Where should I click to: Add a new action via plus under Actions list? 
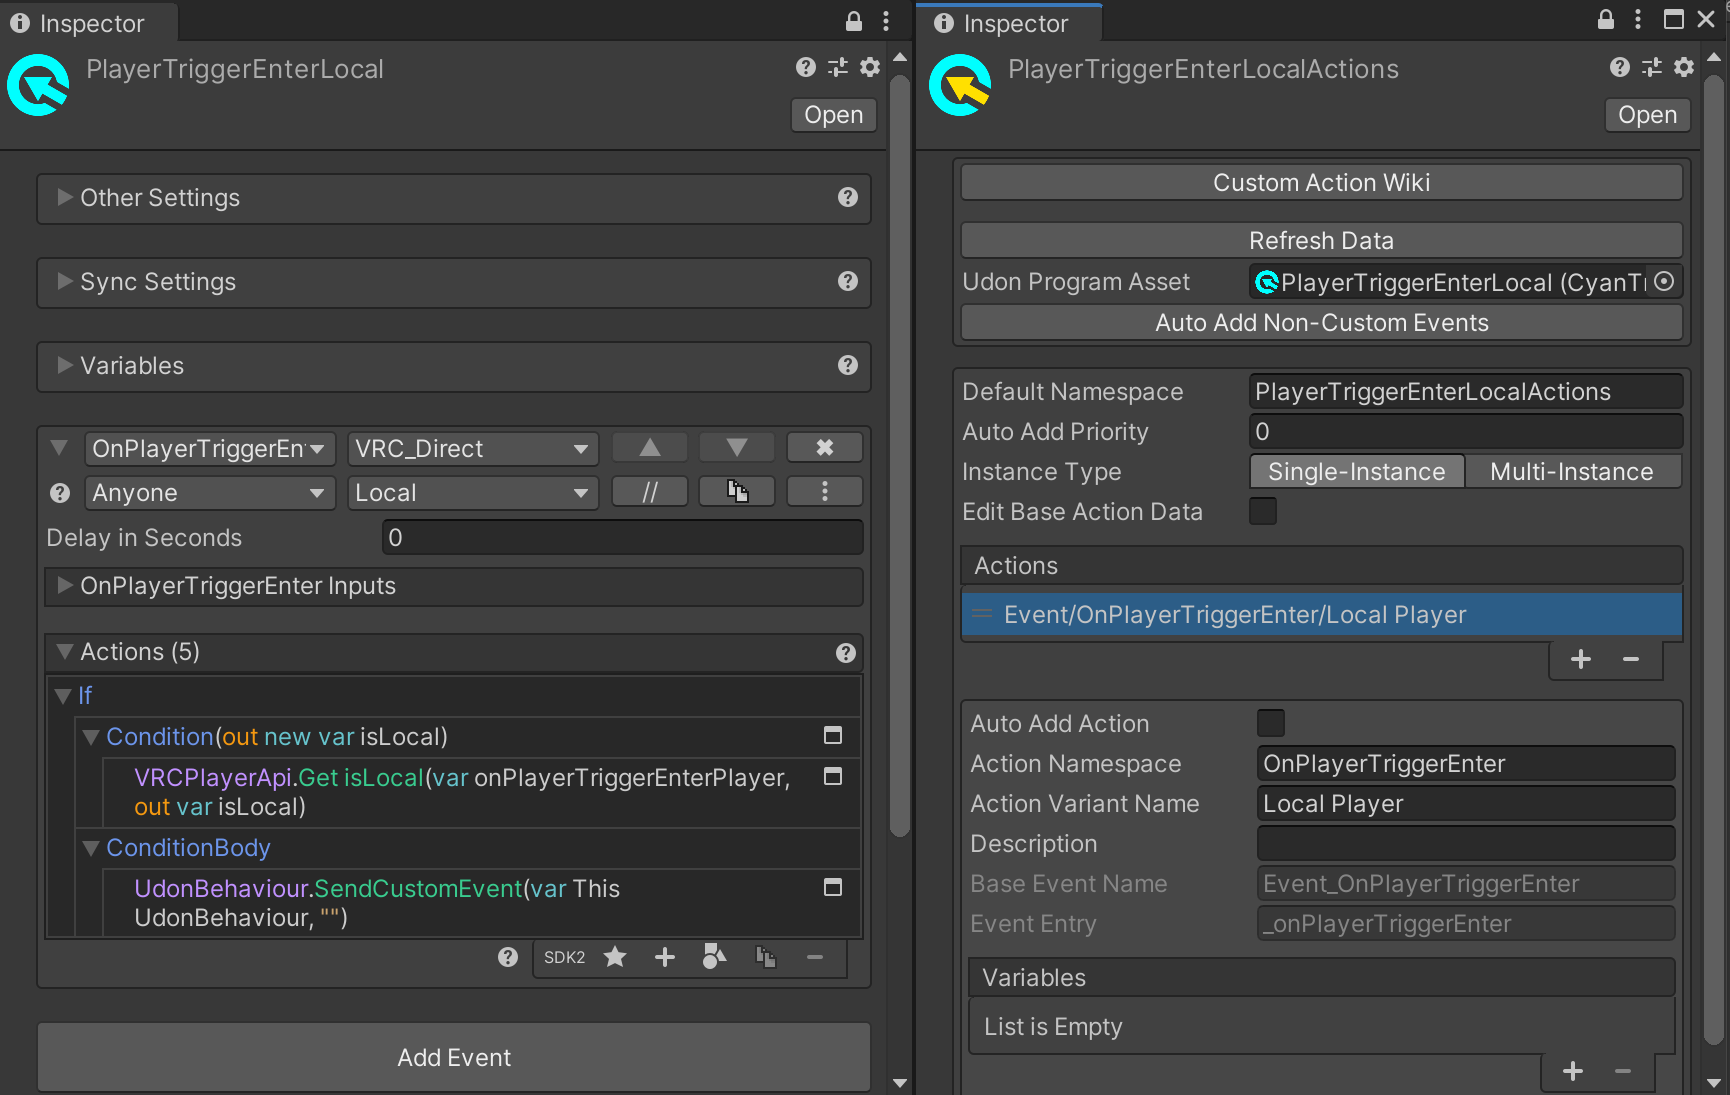tap(1581, 659)
